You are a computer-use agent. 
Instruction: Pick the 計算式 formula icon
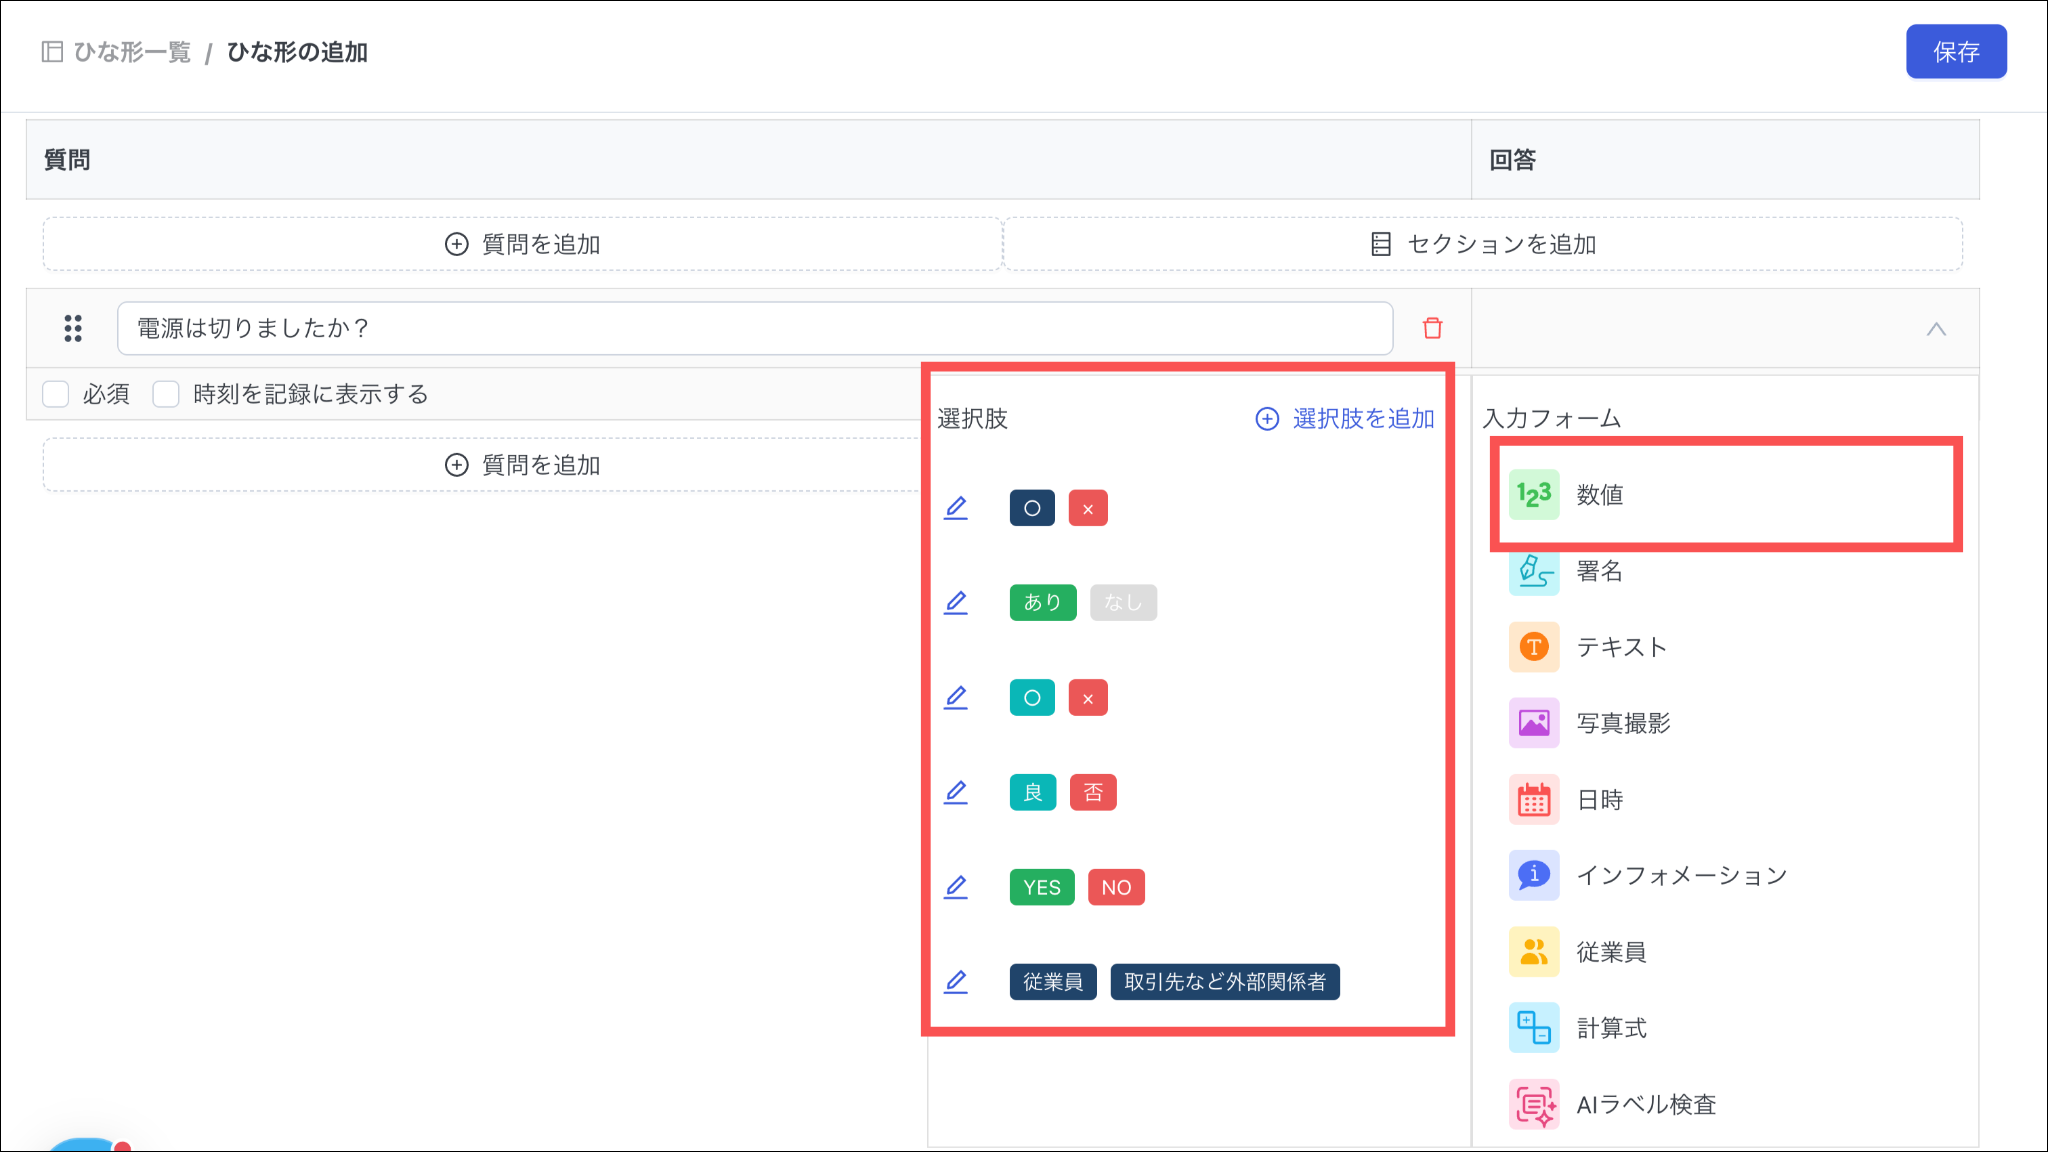coord(1533,1028)
